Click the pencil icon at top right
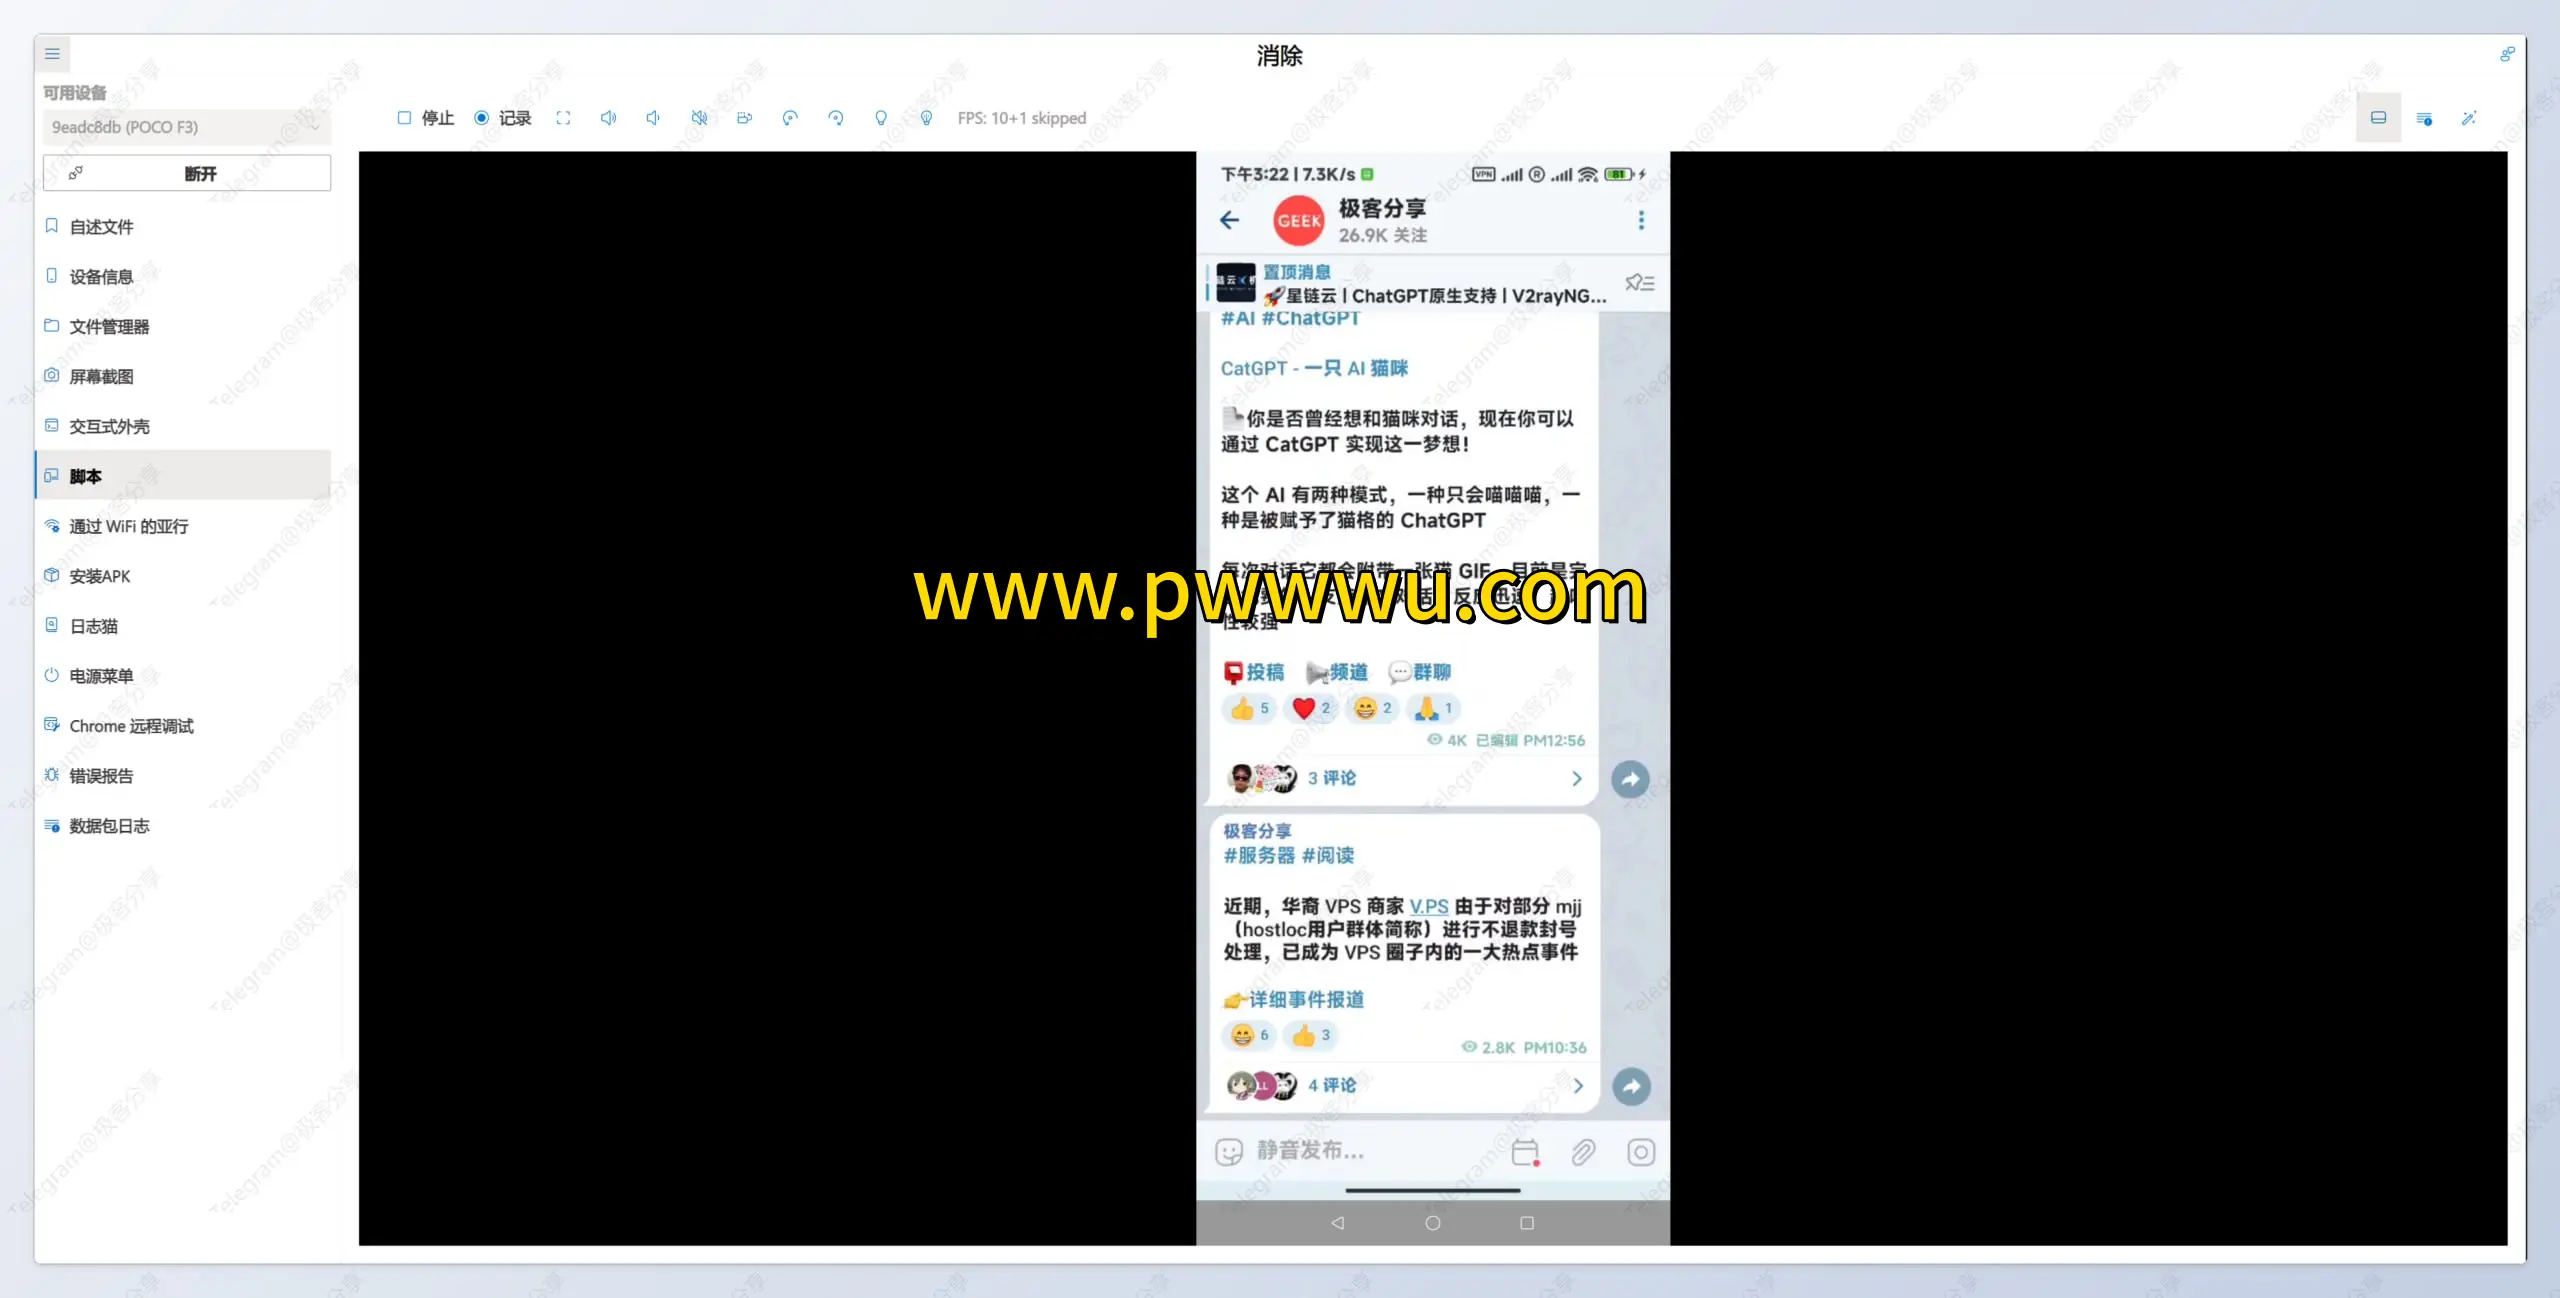The width and height of the screenshot is (2560, 1298). (2469, 118)
